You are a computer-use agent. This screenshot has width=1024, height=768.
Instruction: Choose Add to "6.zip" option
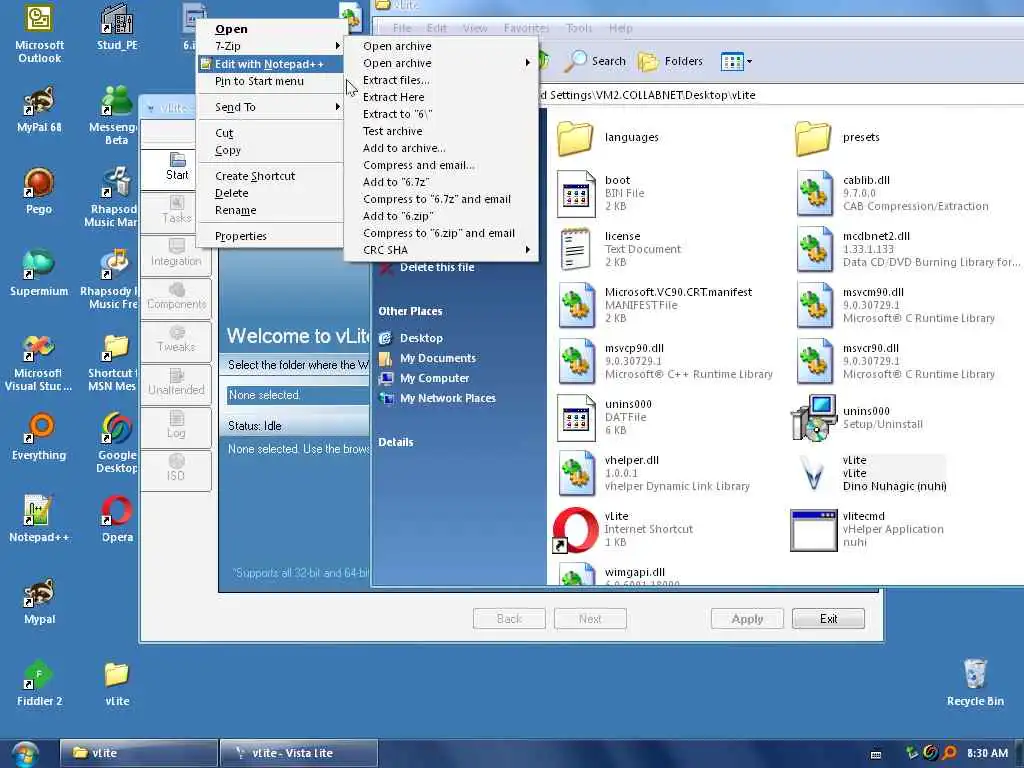pos(441,216)
